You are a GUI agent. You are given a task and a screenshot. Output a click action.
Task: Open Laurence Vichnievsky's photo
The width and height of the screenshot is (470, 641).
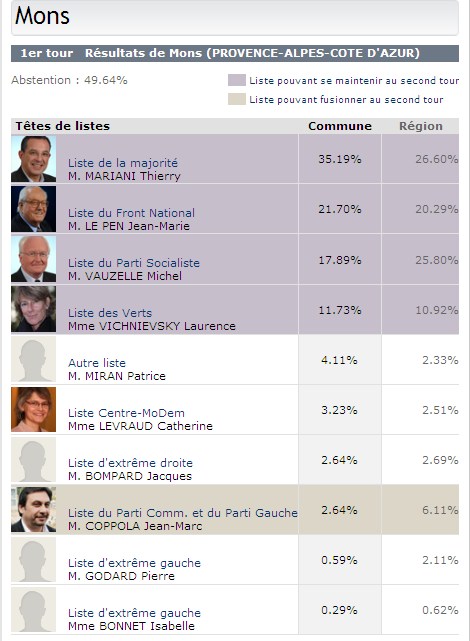click(34, 309)
